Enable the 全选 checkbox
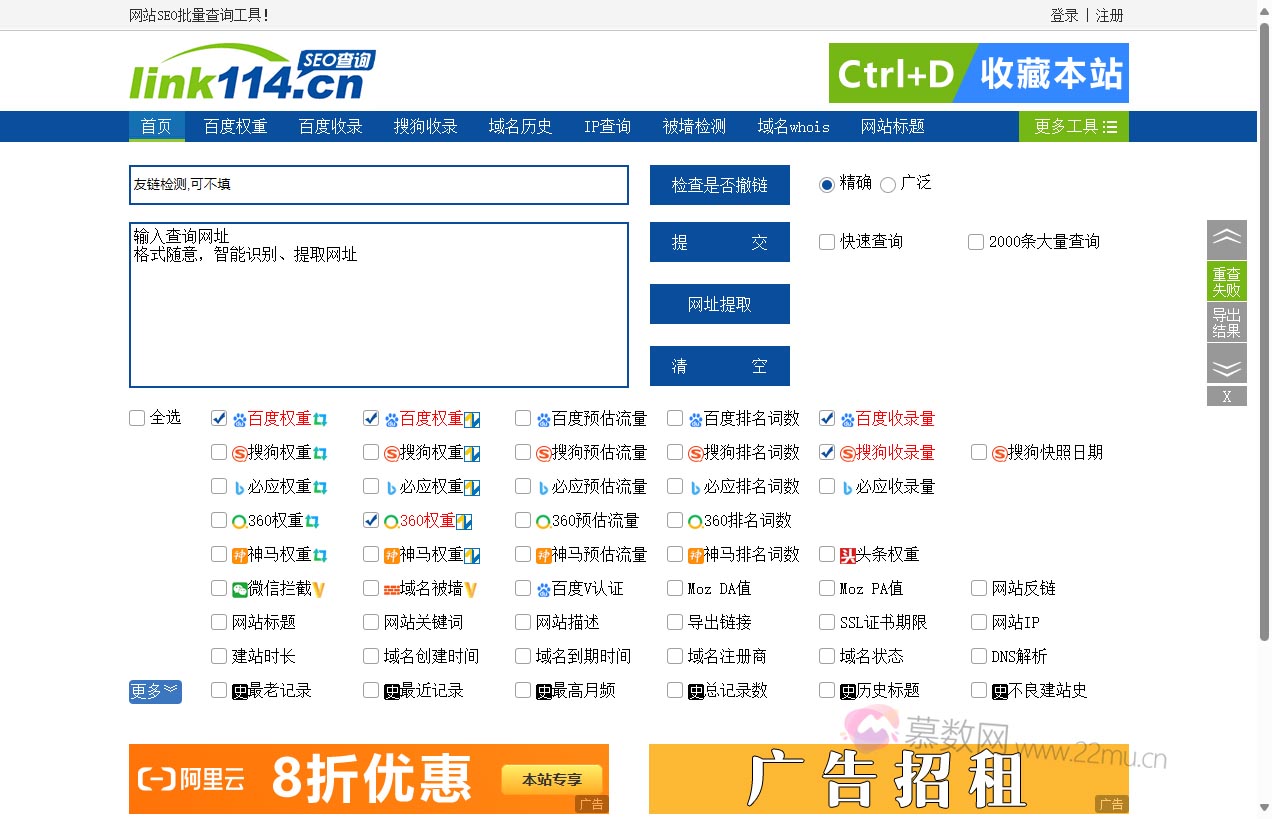 point(137,418)
